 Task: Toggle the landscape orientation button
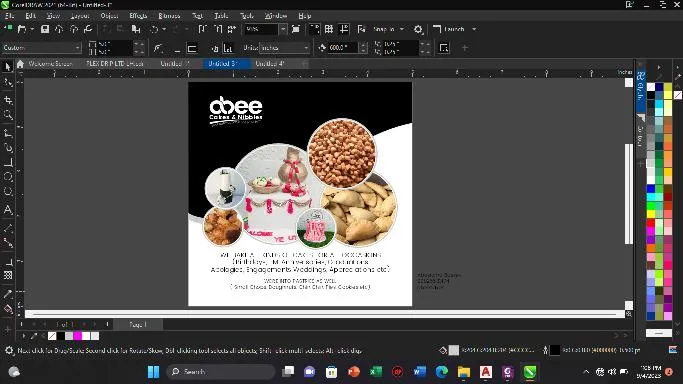point(192,48)
